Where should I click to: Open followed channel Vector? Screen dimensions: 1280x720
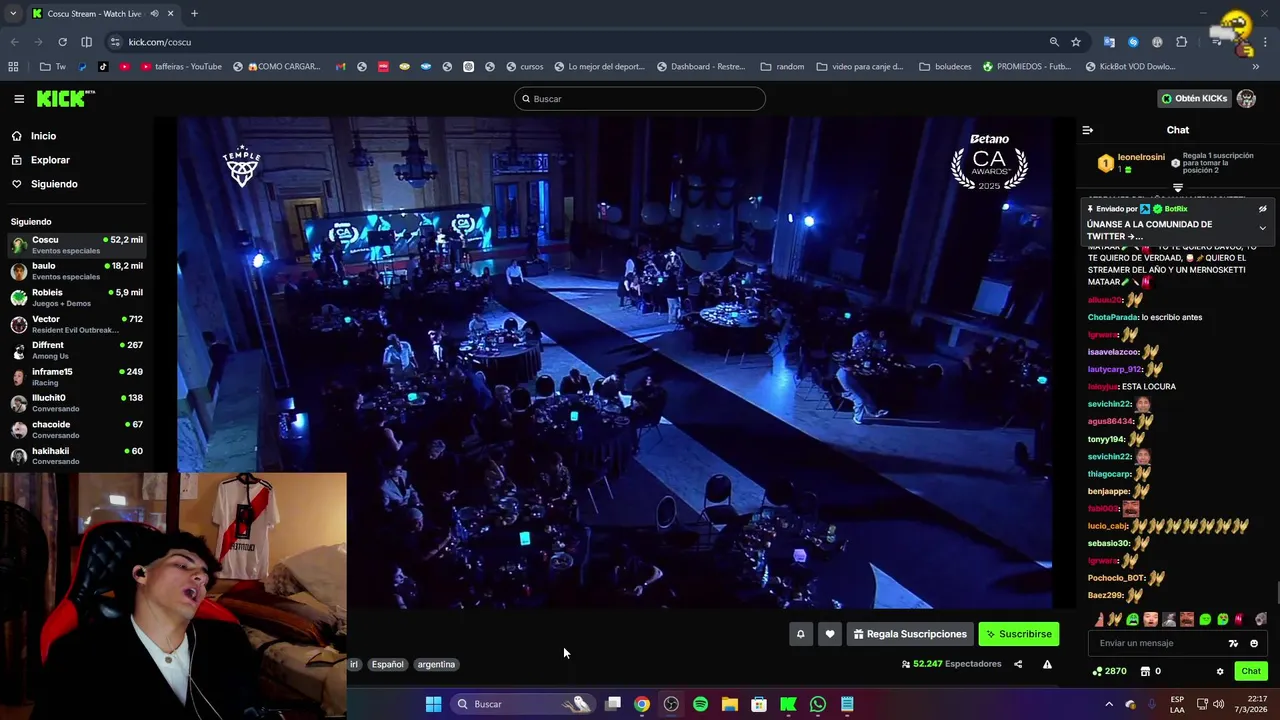[76, 324]
